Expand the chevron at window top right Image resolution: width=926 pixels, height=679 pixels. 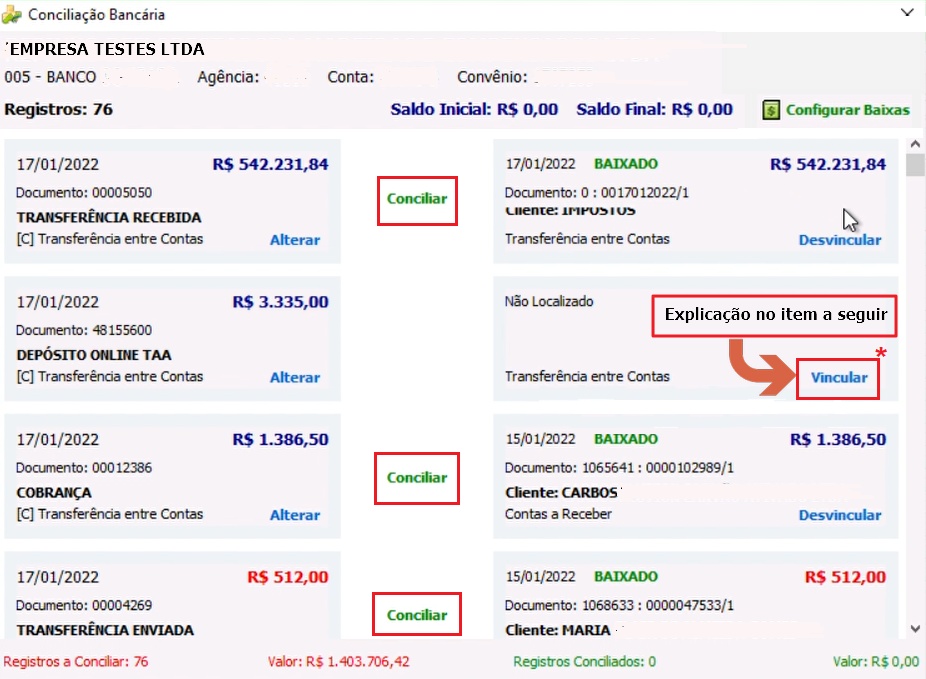pos(907,12)
